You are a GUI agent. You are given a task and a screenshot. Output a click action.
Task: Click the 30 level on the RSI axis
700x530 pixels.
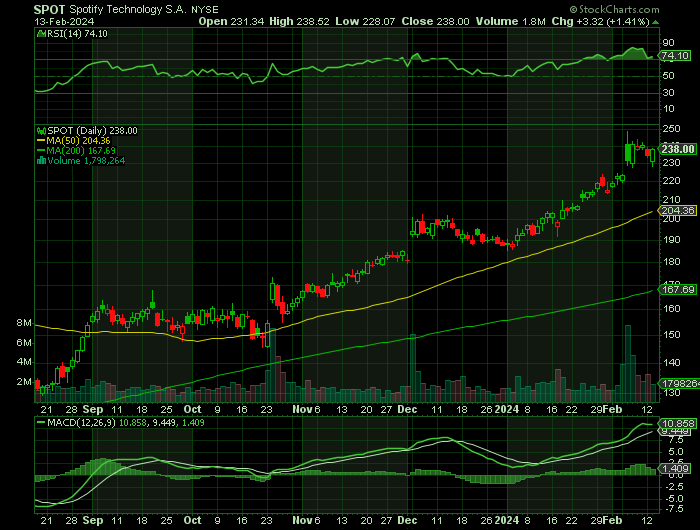668,92
